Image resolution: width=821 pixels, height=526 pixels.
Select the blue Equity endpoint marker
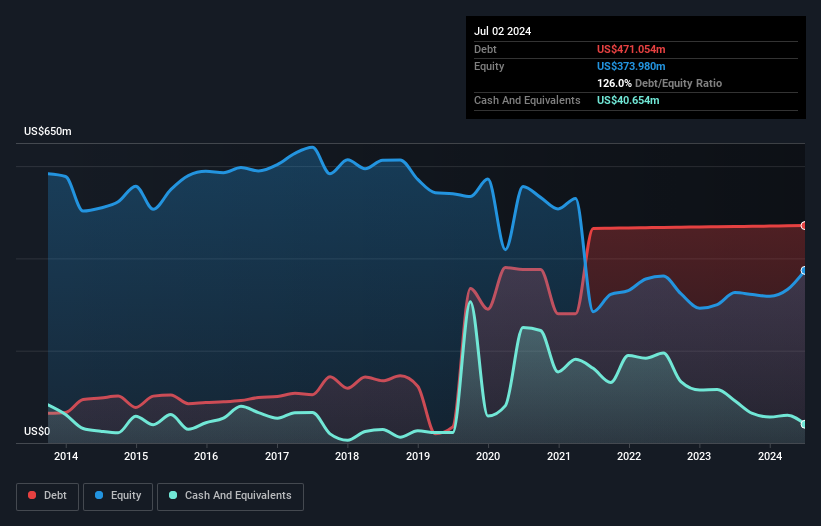804,271
